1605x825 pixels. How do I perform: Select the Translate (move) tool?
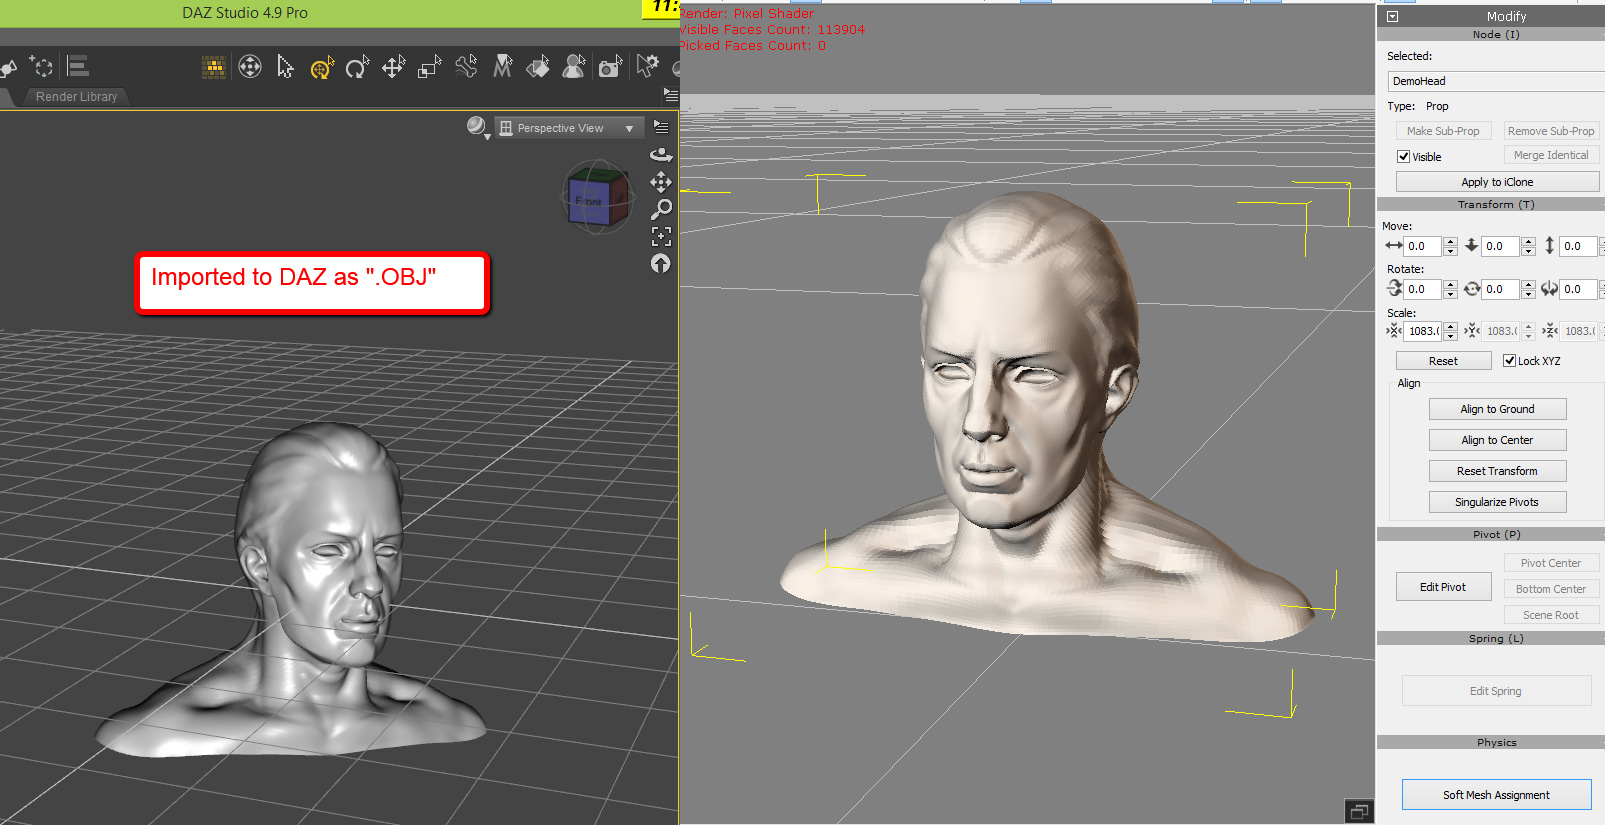tap(393, 67)
